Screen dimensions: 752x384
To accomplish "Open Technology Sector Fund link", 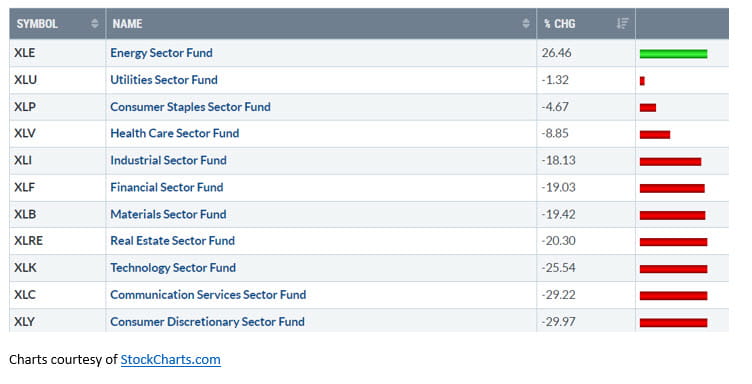I will click(173, 268).
